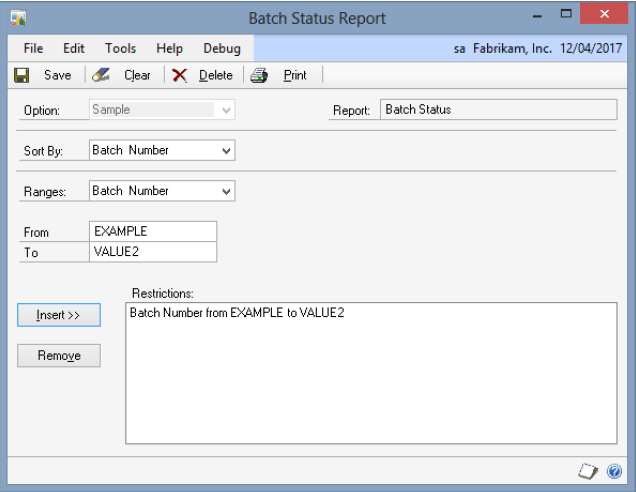Expand the Sort By dropdown
This screenshot has height=492, width=636.
pyautogui.click(x=226, y=151)
